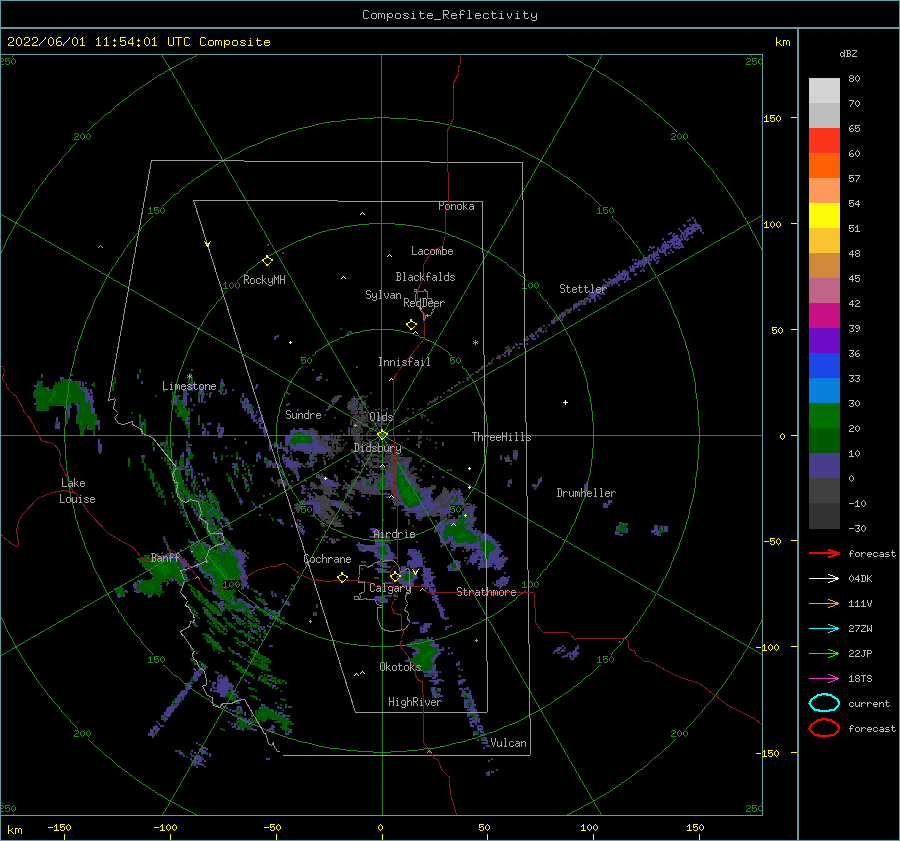Click the white 04DK arrow icon
This screenshot has width=900, height=841.
[824, 579]
